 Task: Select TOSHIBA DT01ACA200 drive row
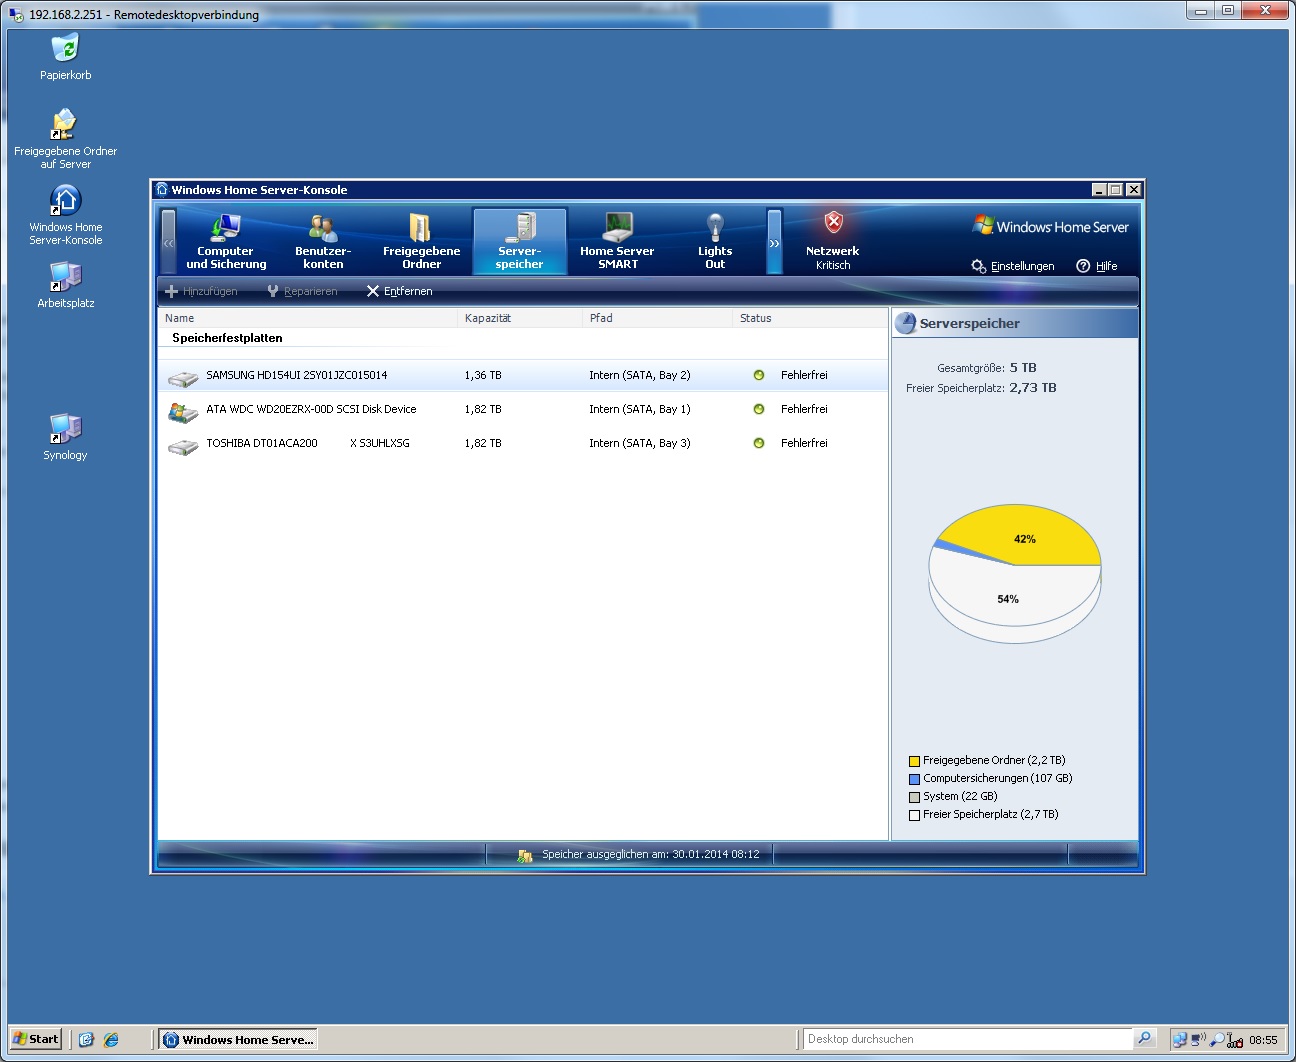click(523, 443)
